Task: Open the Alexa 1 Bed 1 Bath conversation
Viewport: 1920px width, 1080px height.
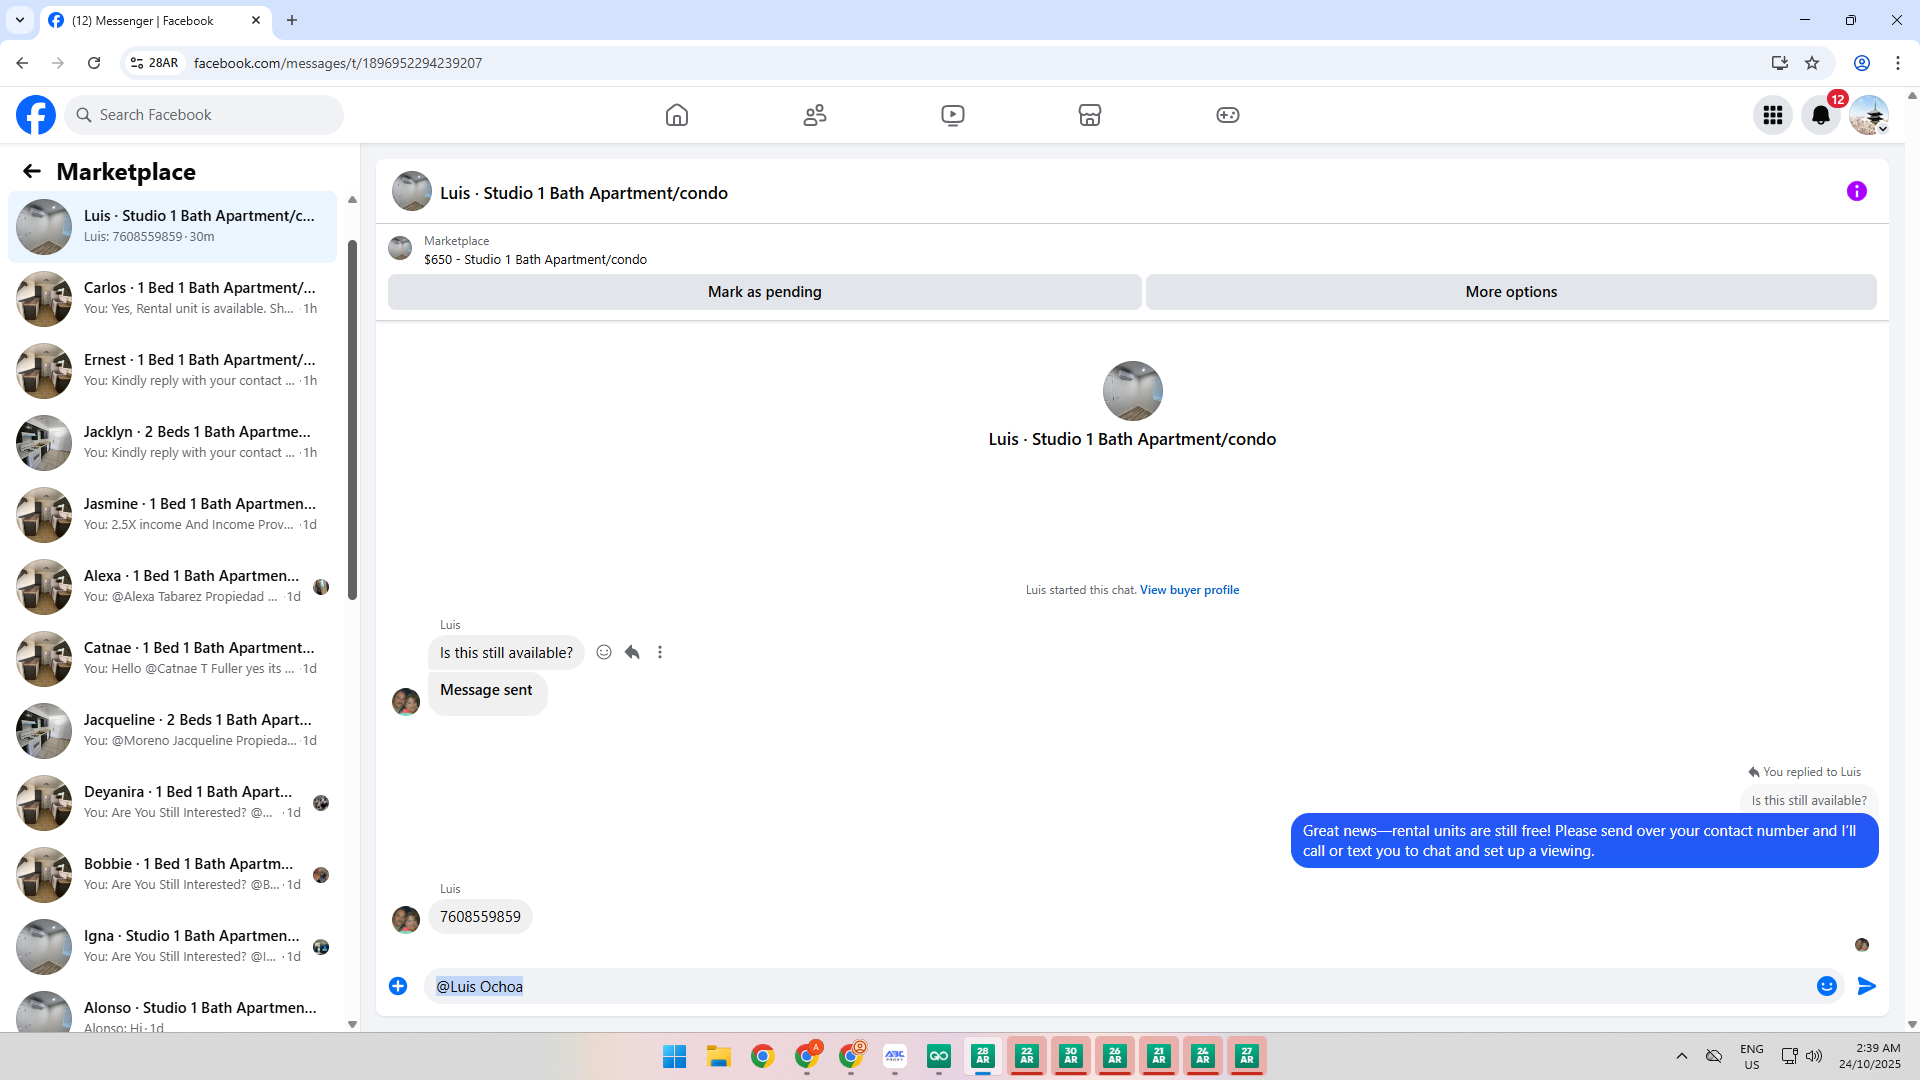Action: coord(173,587)
